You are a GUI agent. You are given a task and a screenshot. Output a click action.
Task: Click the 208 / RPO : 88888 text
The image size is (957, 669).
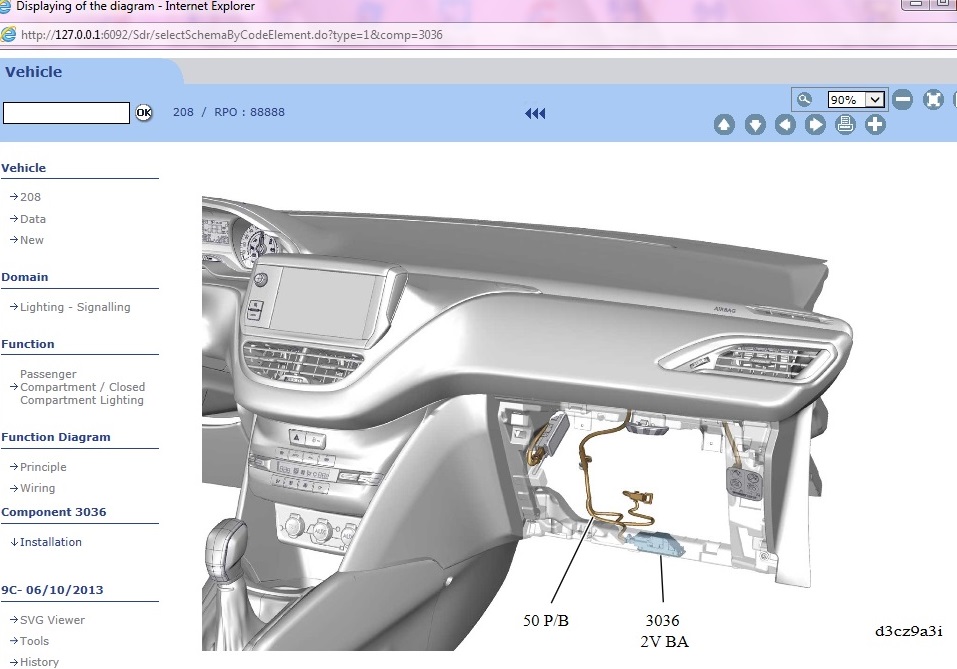(229, 112)
